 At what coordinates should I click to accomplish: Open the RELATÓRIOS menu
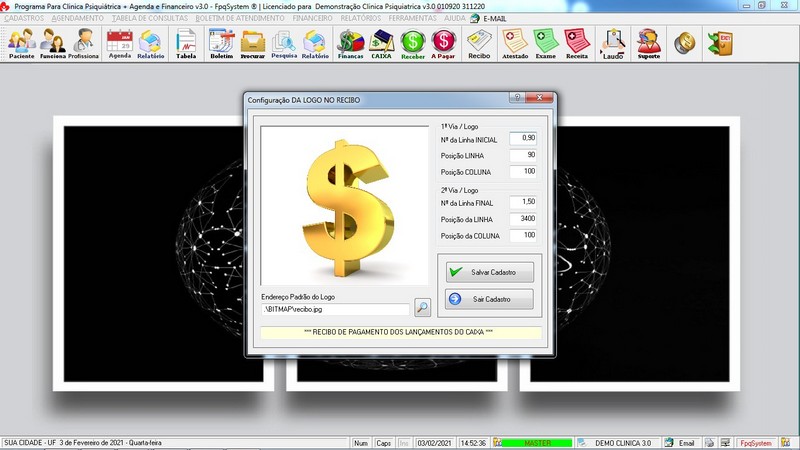(361, 18)
